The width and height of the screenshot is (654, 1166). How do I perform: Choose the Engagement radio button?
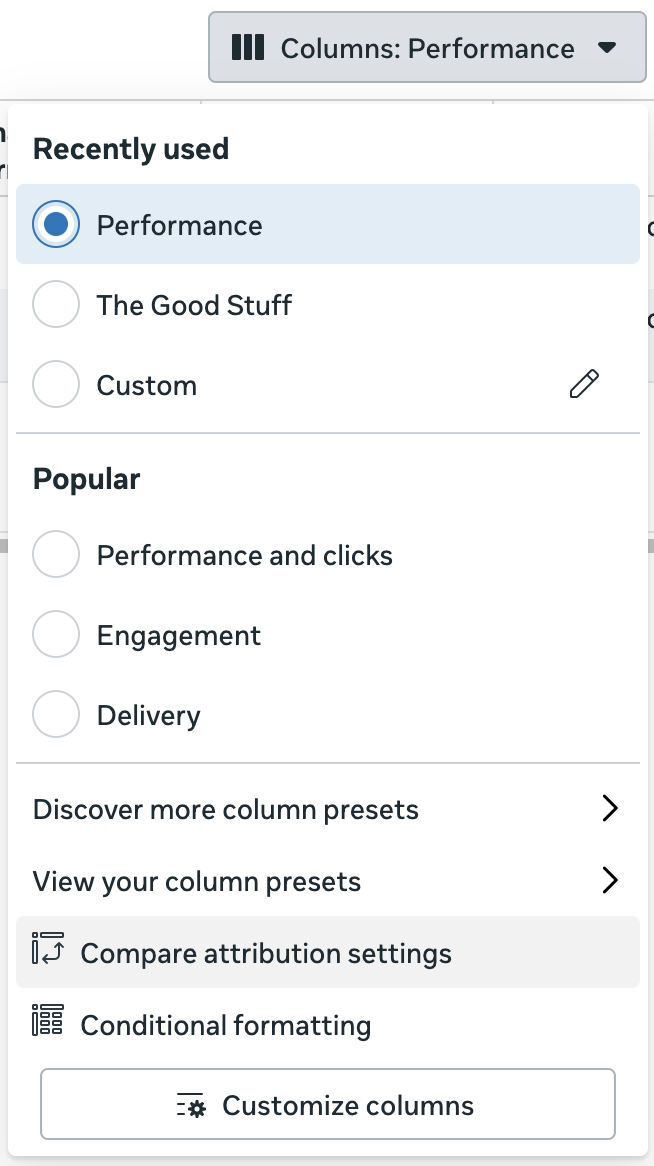point(56,635)
